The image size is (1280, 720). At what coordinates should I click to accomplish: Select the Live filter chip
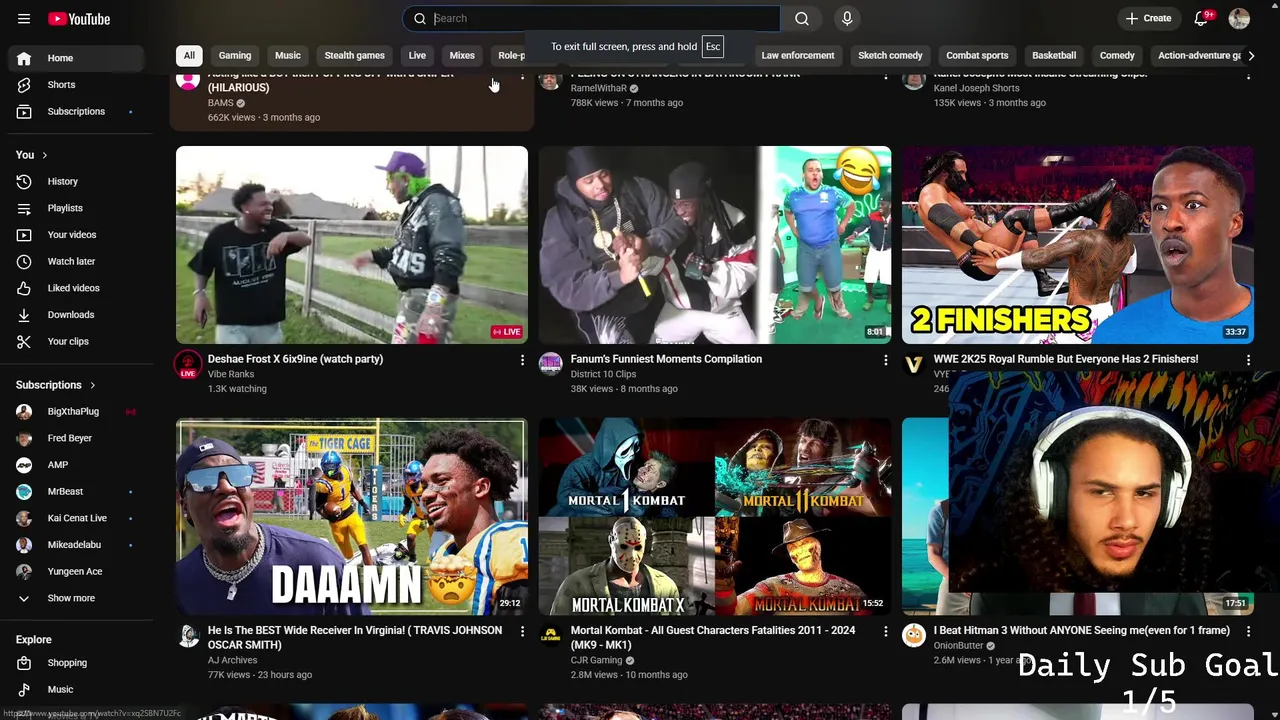pos(417,55)
